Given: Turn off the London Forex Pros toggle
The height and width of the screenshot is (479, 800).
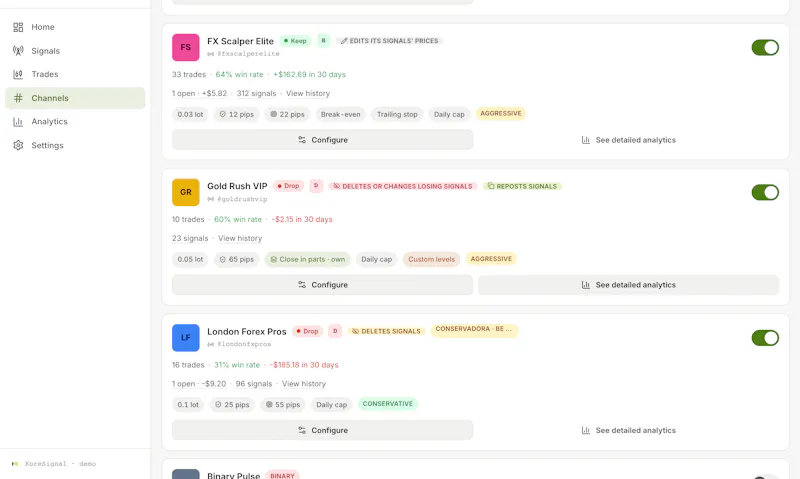Looking at the screenshot, I should (765, 338).
